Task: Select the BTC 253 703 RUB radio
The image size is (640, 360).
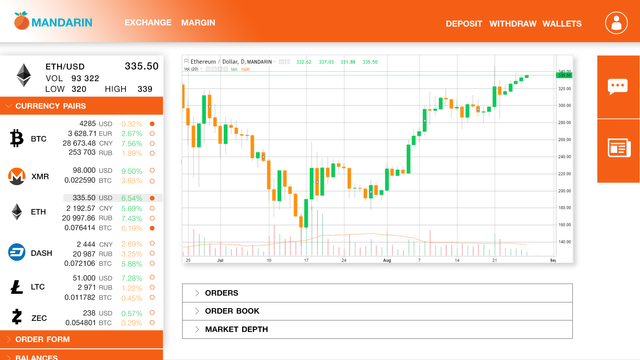Action: point(152,153)
